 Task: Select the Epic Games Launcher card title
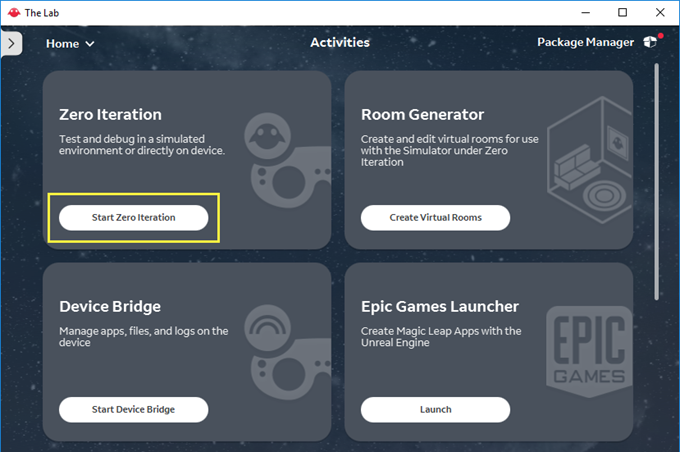click(x=440, y=306)
